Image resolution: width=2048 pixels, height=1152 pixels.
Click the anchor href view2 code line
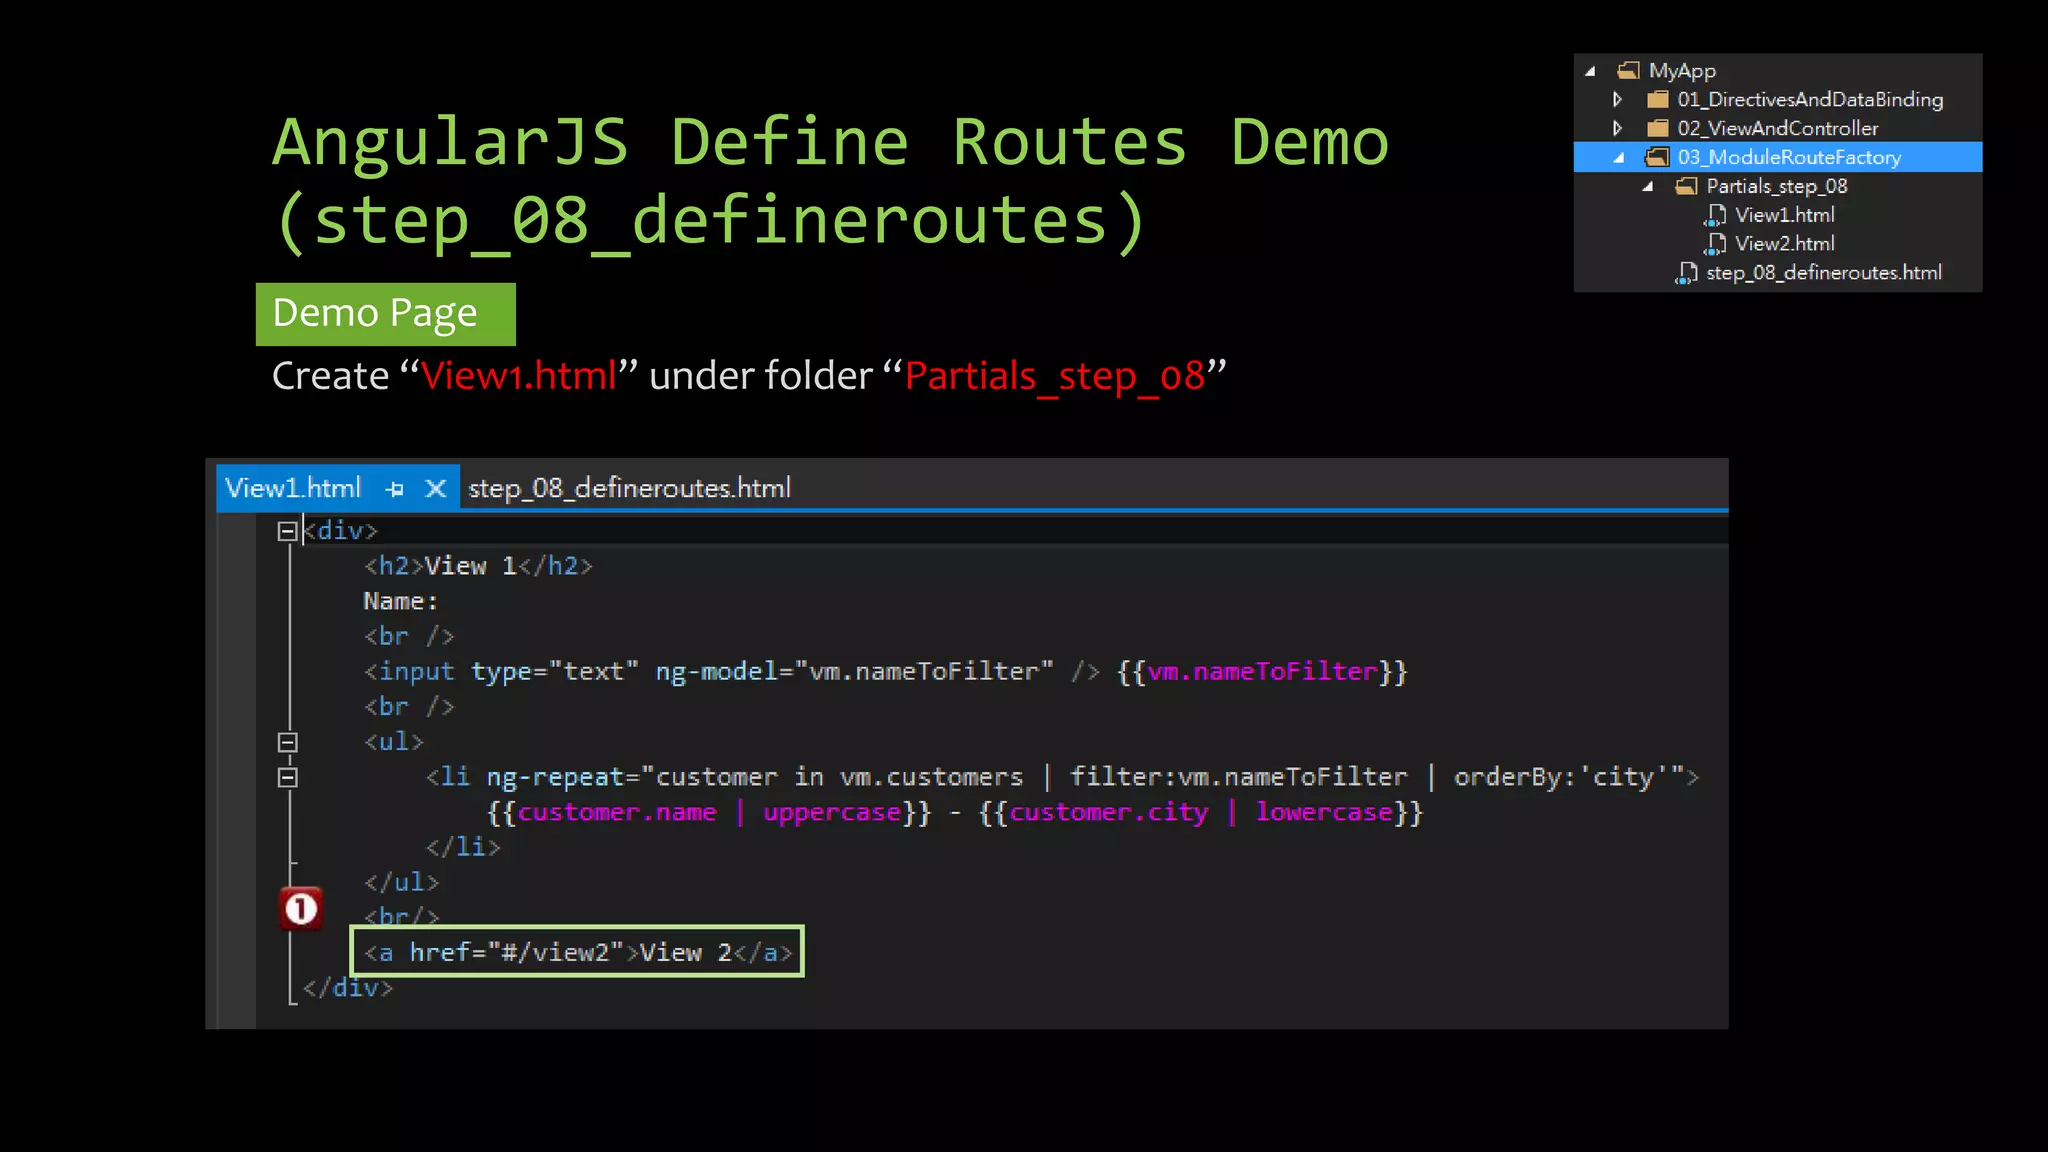pos(578,952)
